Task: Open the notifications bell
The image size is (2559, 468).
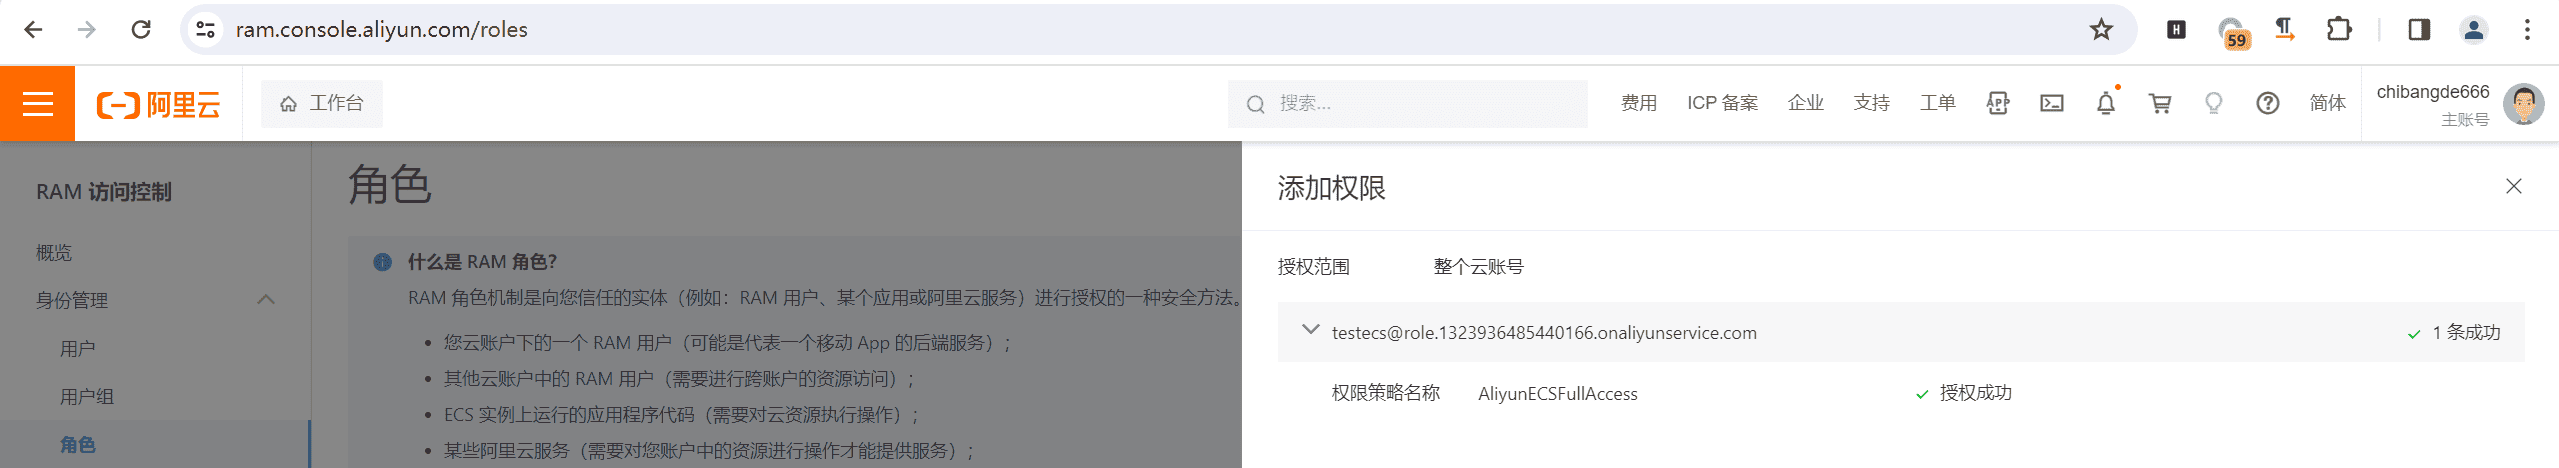Action: coord(2106,103)
